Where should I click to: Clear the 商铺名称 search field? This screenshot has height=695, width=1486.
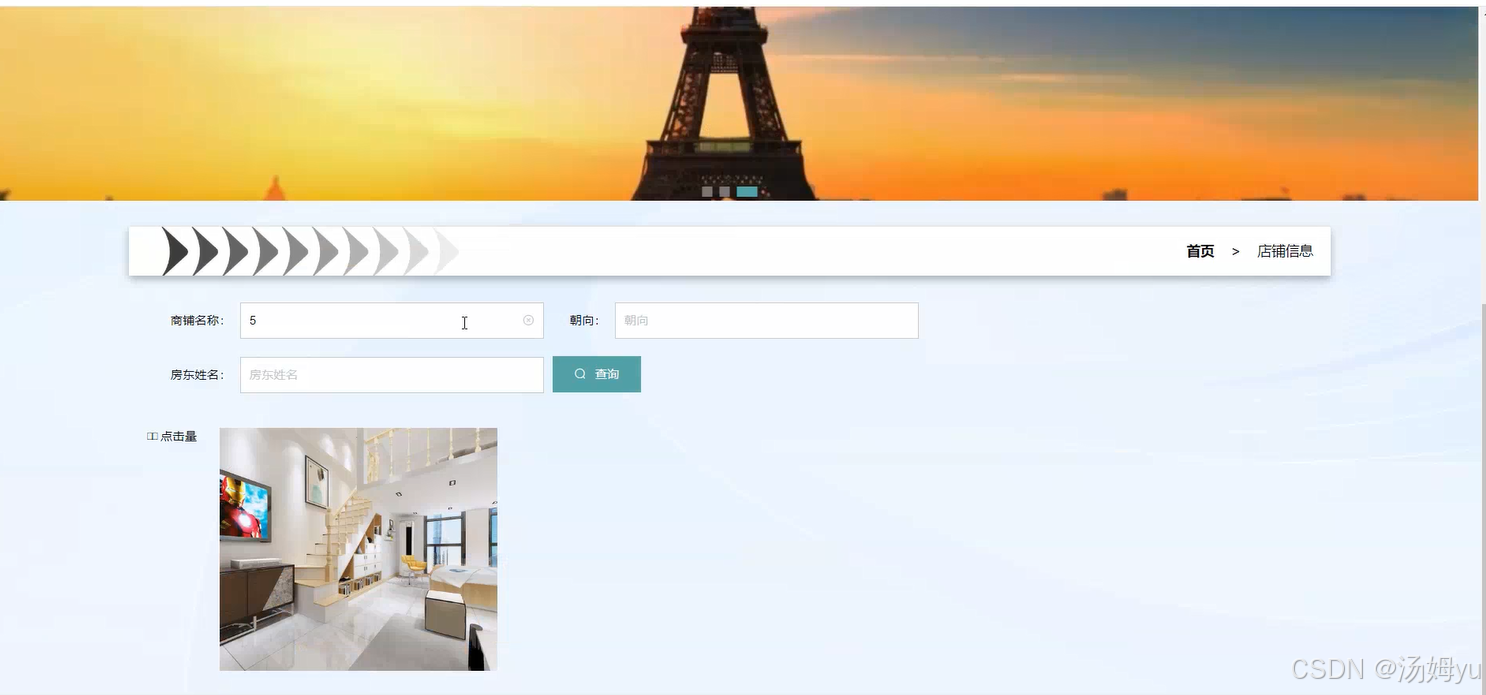click(x=528, y=321)
